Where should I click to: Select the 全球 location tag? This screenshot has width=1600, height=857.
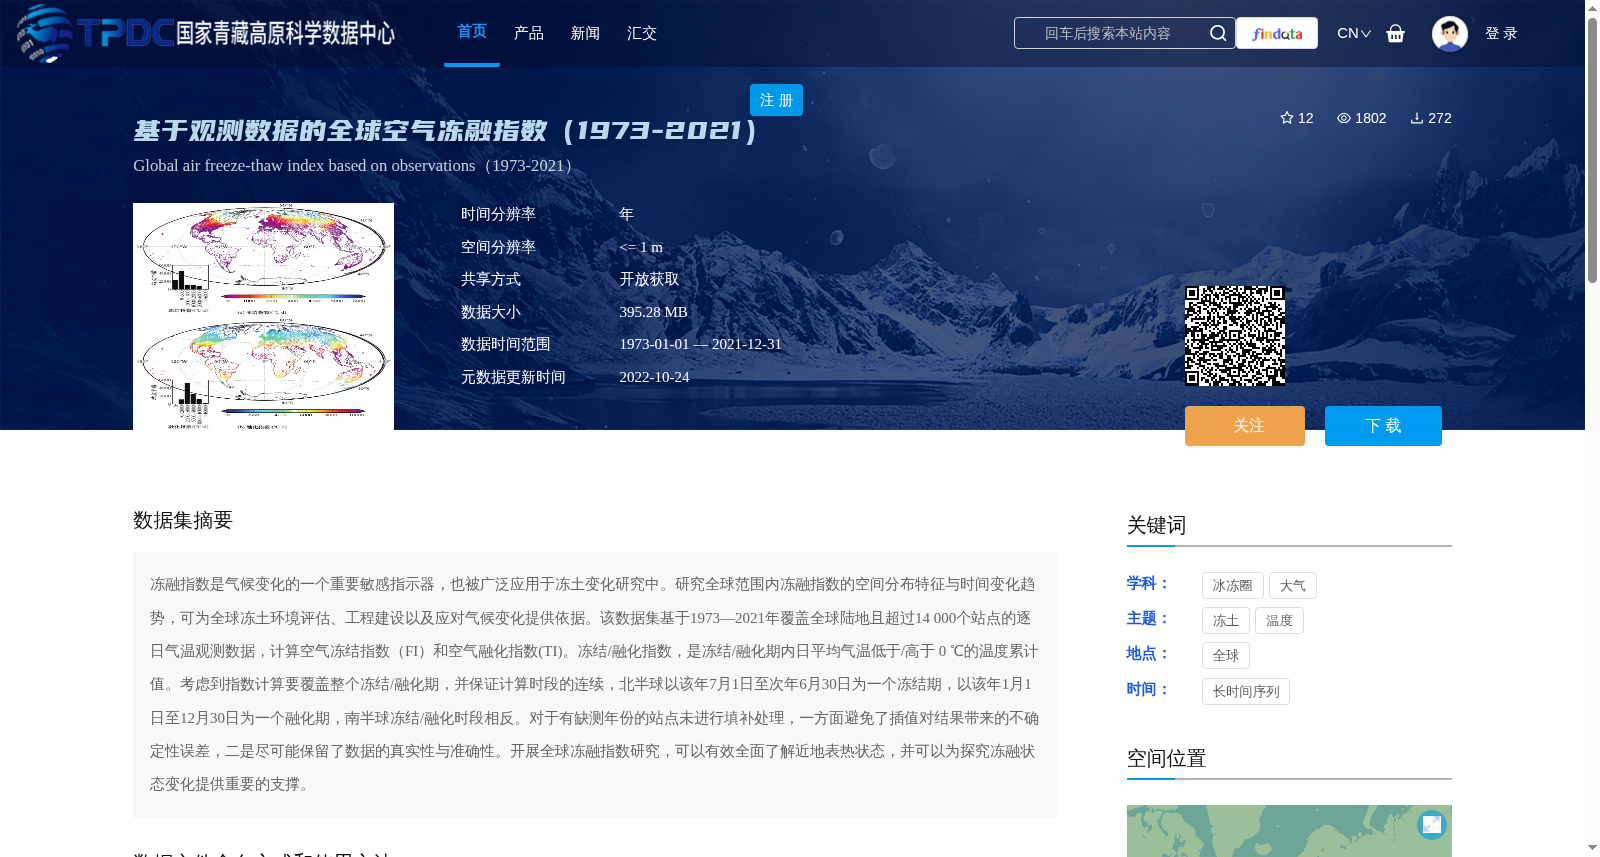point(1226,655)
